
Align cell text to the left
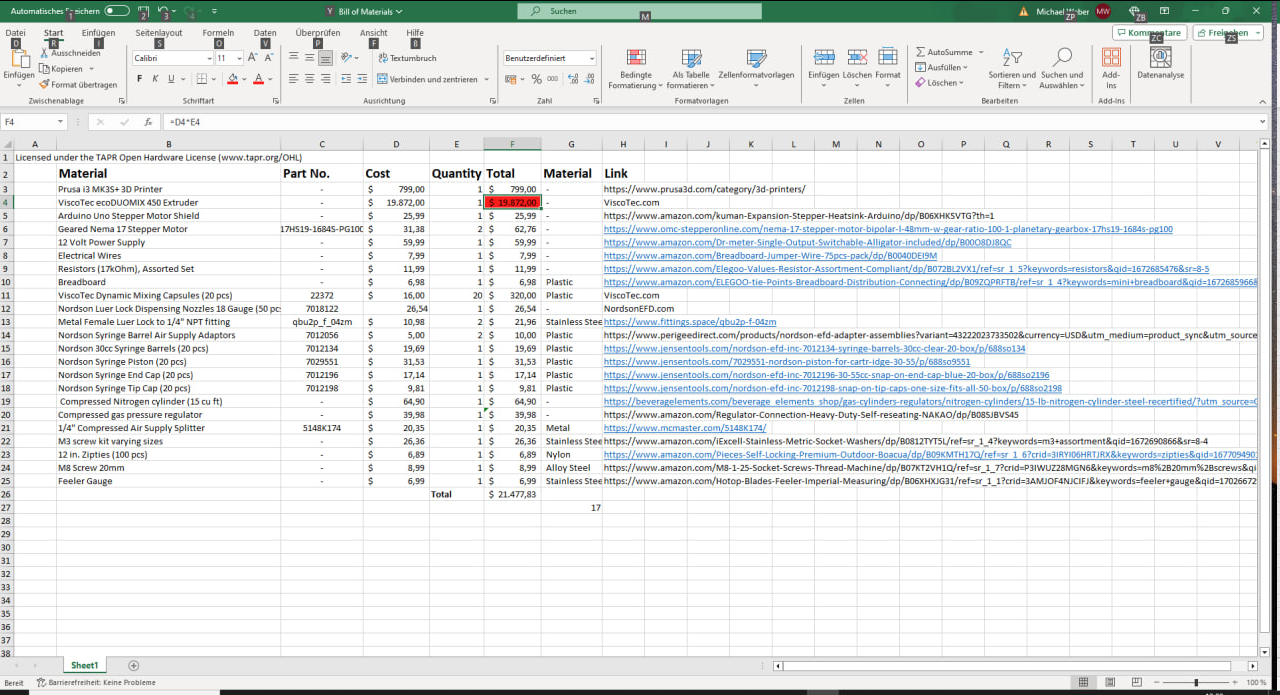coord(294,79)
